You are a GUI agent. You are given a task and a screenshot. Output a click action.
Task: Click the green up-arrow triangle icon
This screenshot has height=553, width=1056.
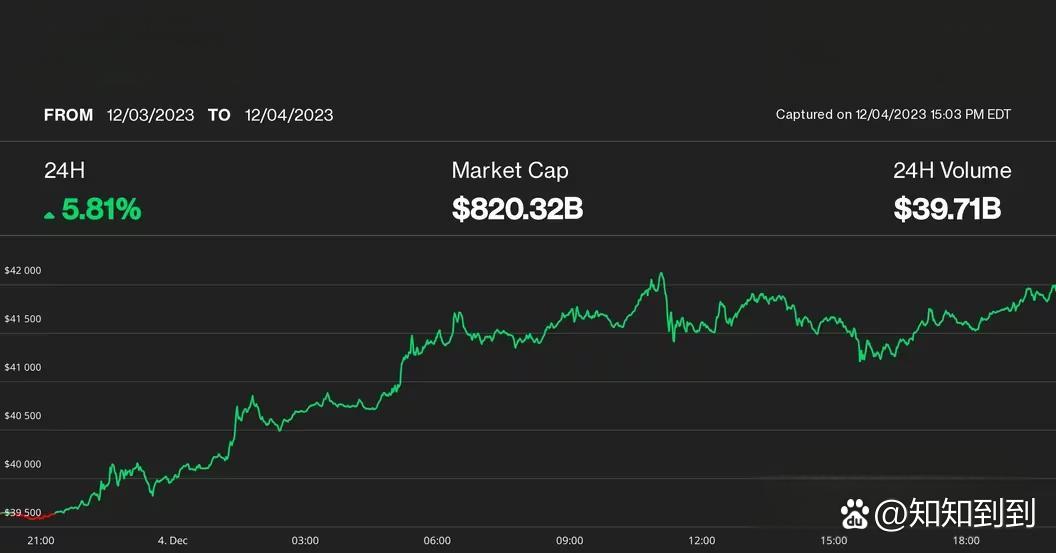[x=49, y=213]
